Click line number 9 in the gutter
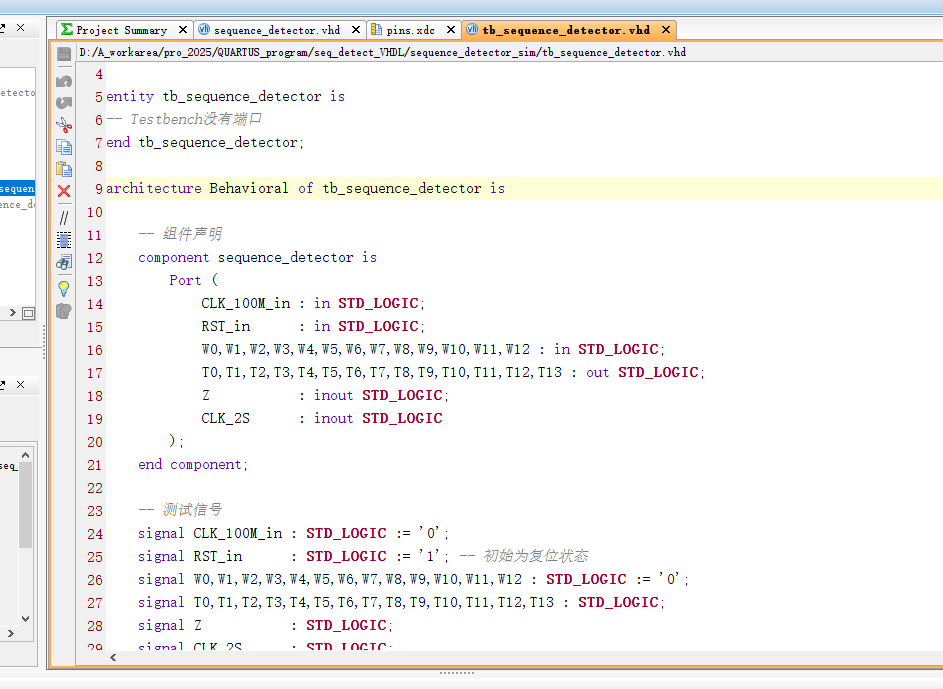 99,189
